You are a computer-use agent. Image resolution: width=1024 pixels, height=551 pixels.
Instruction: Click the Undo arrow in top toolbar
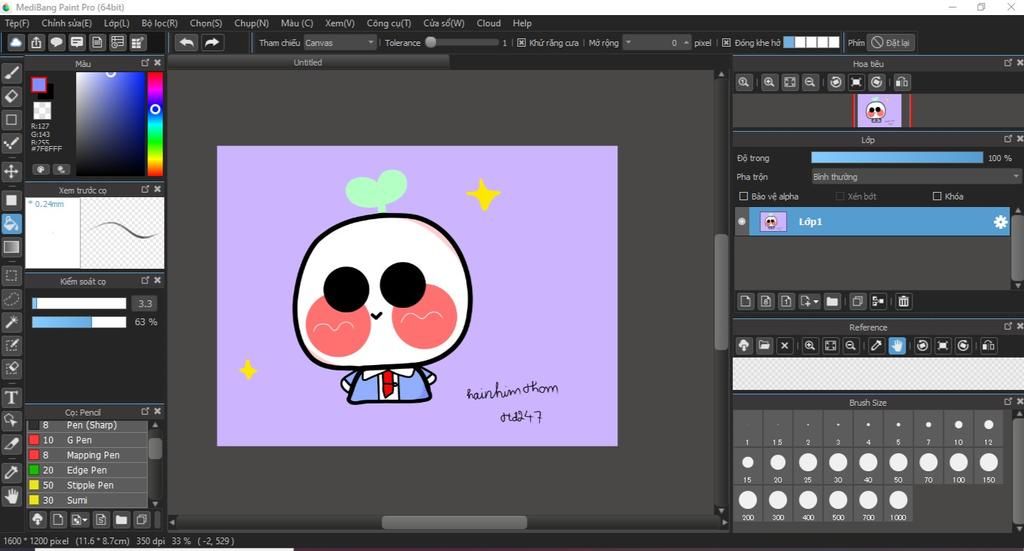[186, 42]
